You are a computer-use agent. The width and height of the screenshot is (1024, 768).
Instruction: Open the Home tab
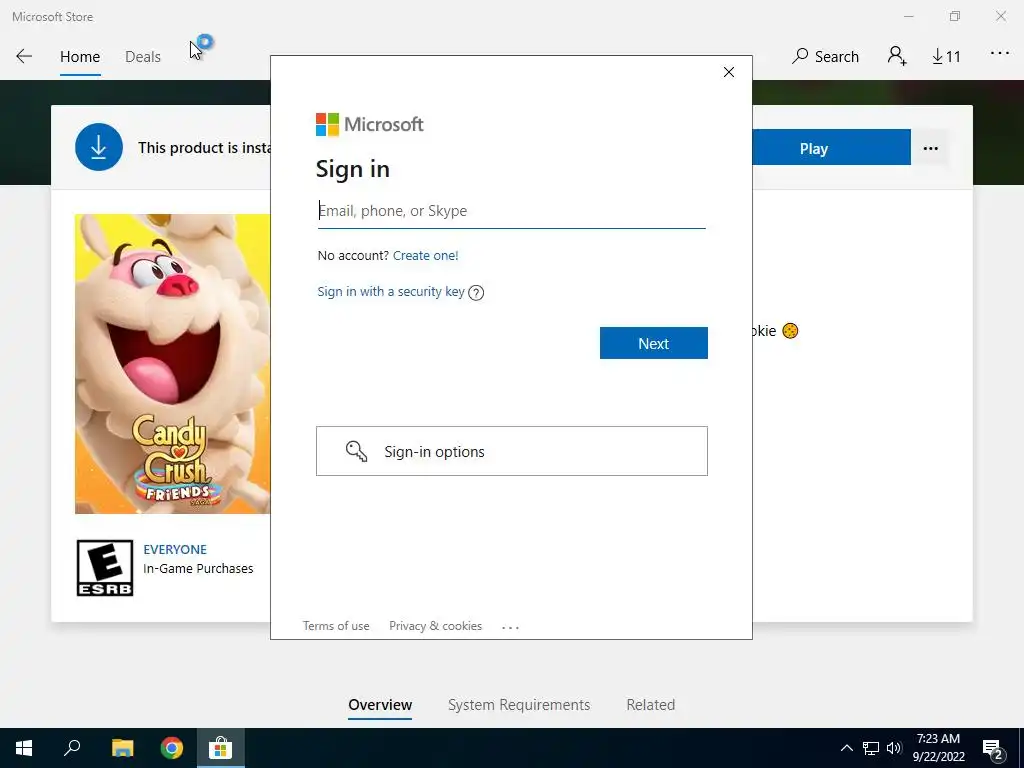80,57
